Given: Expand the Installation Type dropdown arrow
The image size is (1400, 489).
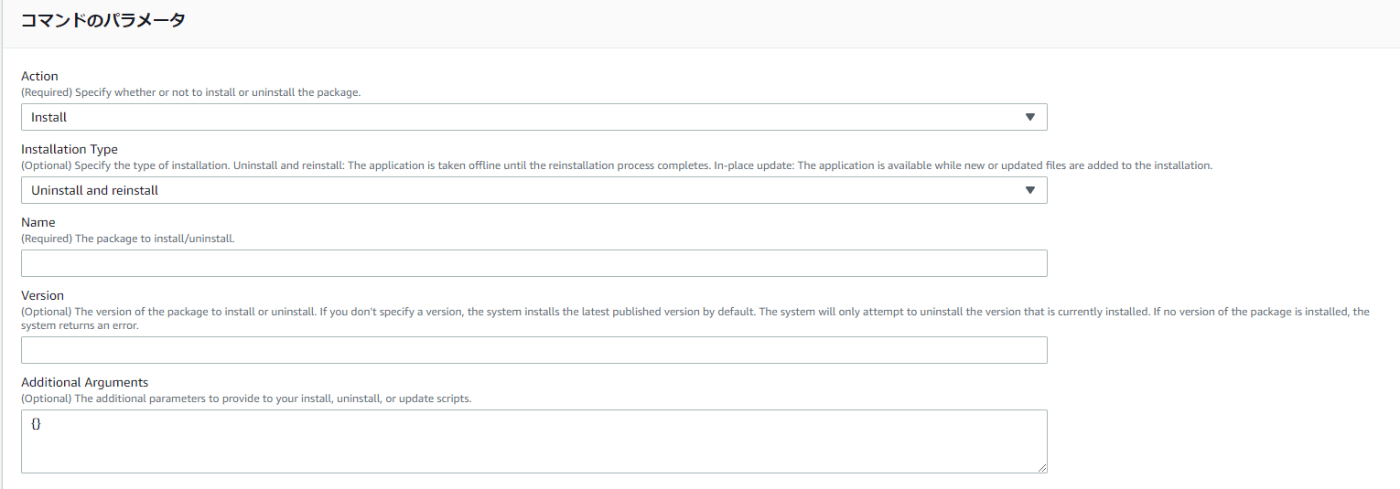Looking at the screenshot, I should (x=1030, y=190).
